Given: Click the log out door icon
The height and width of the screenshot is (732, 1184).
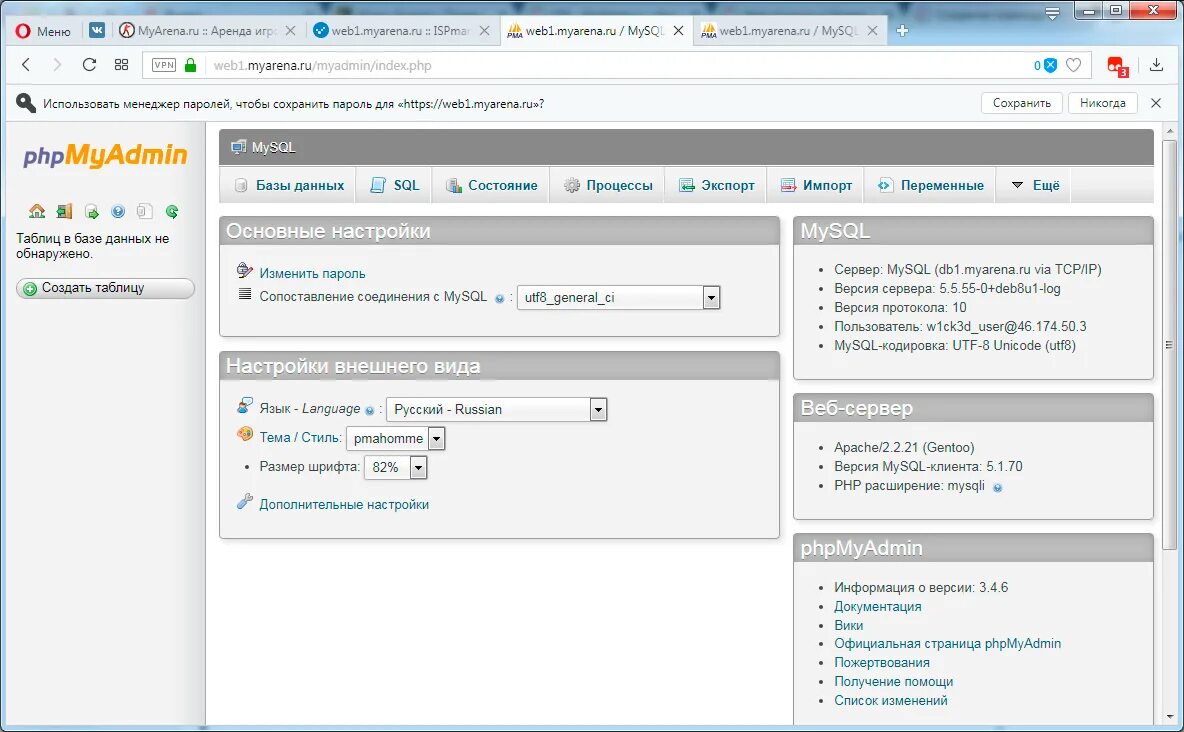Looking at the screenshot, I should [64, 212].
